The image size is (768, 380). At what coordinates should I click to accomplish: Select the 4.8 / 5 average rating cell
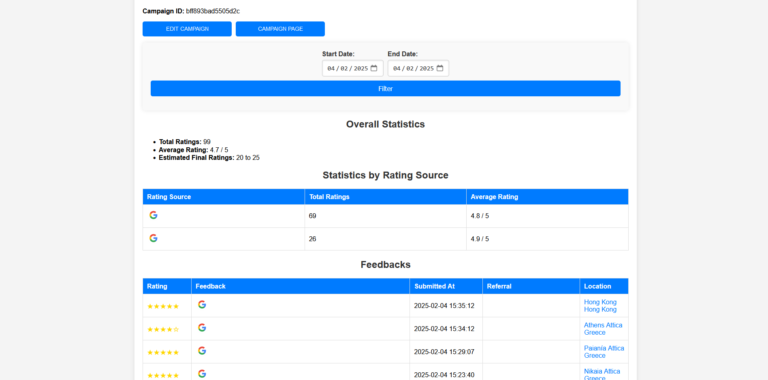(547, 216)
